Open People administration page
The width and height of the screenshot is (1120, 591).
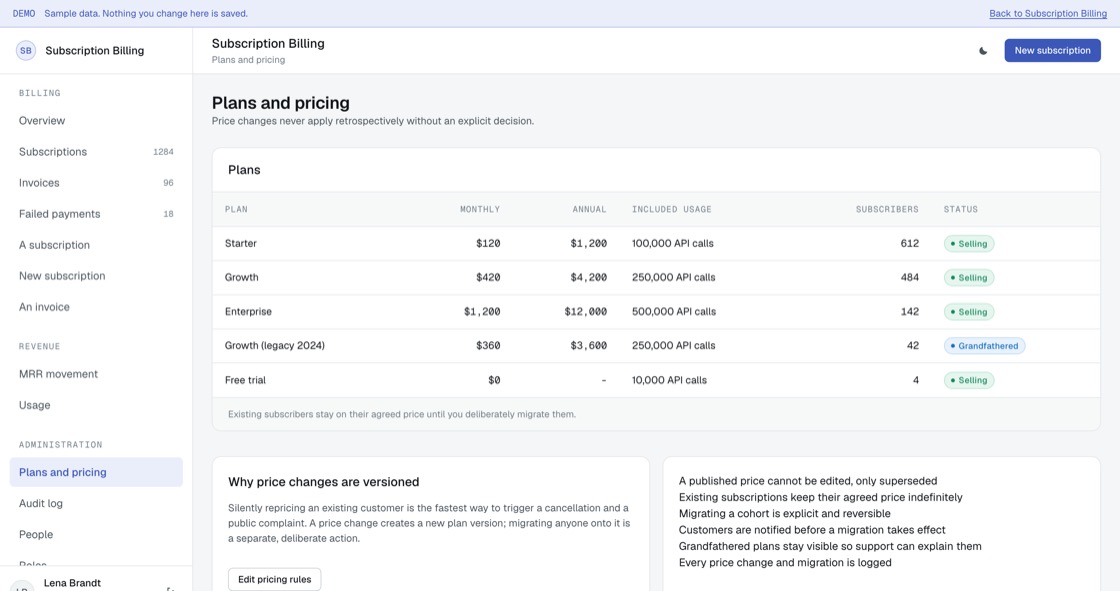tap(96, 535)
